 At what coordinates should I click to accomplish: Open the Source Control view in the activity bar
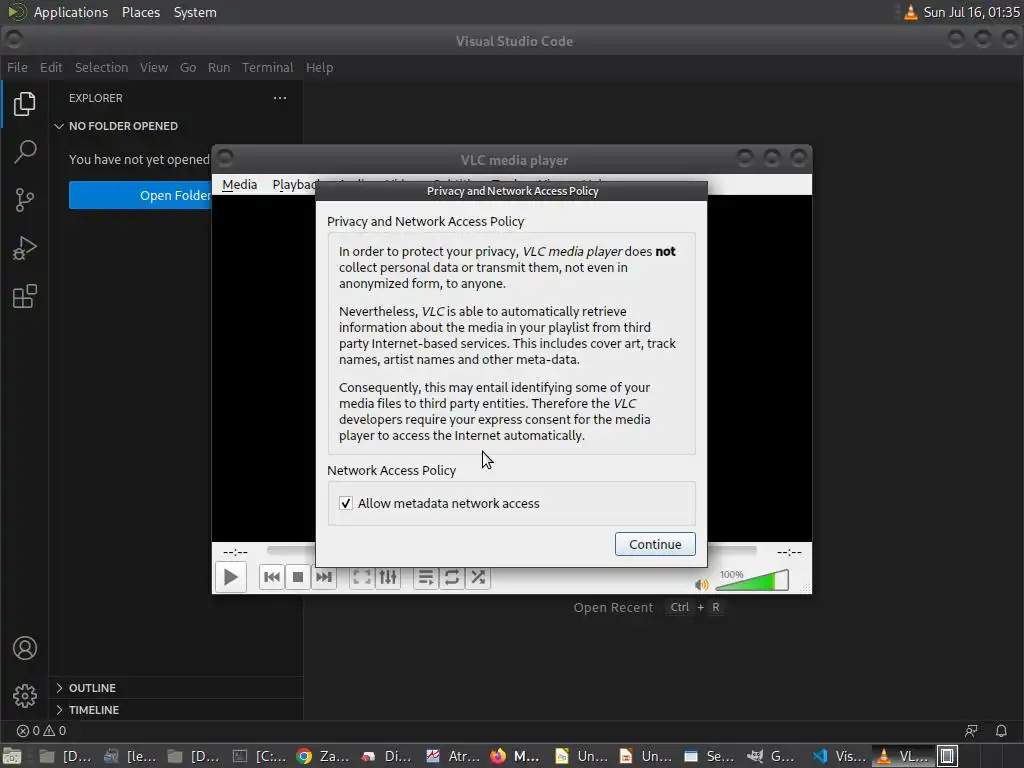[x=24, y=200]
